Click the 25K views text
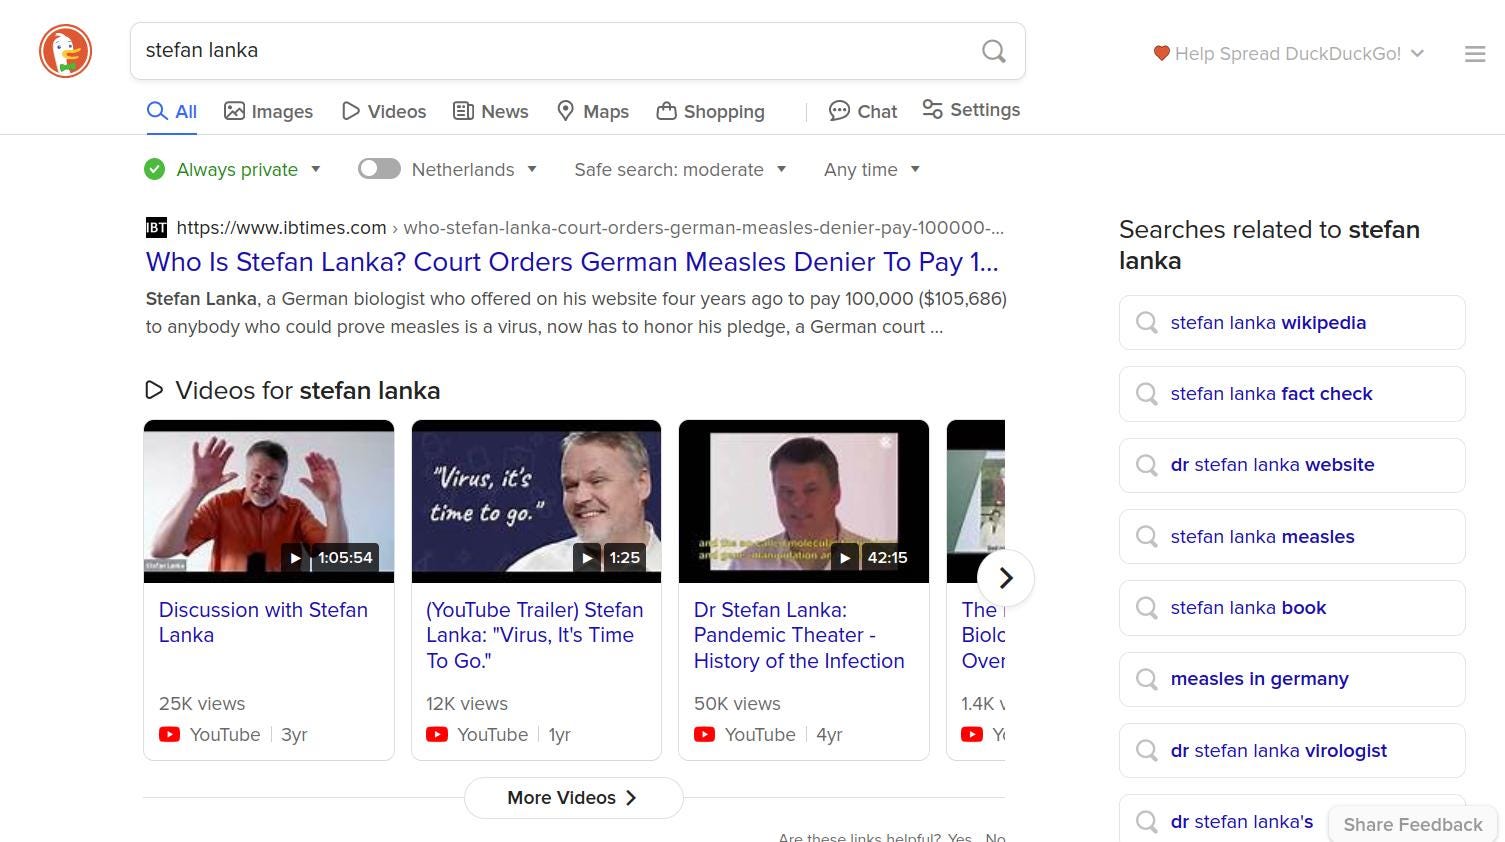 click(202, 703)
